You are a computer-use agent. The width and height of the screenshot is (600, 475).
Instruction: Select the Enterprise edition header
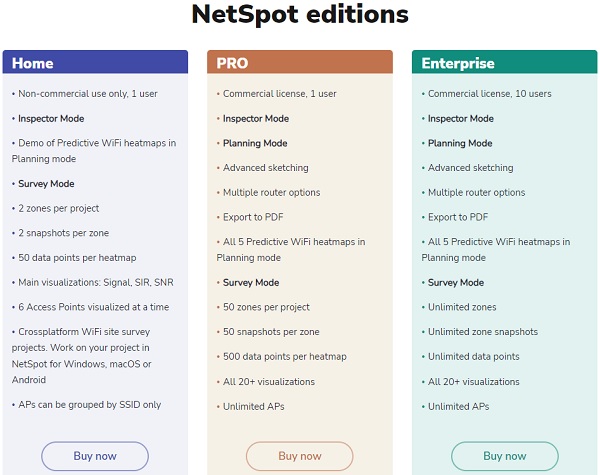504,62
